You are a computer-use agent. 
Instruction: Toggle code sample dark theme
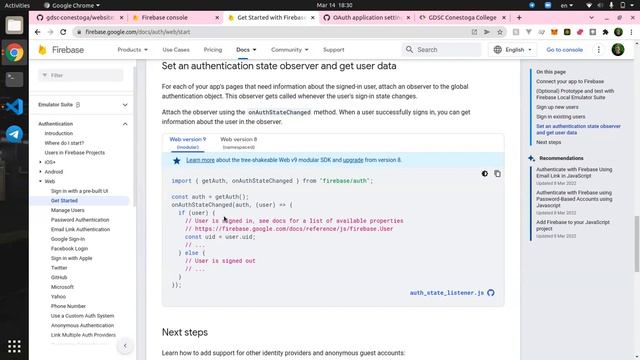tap(484, 173)
